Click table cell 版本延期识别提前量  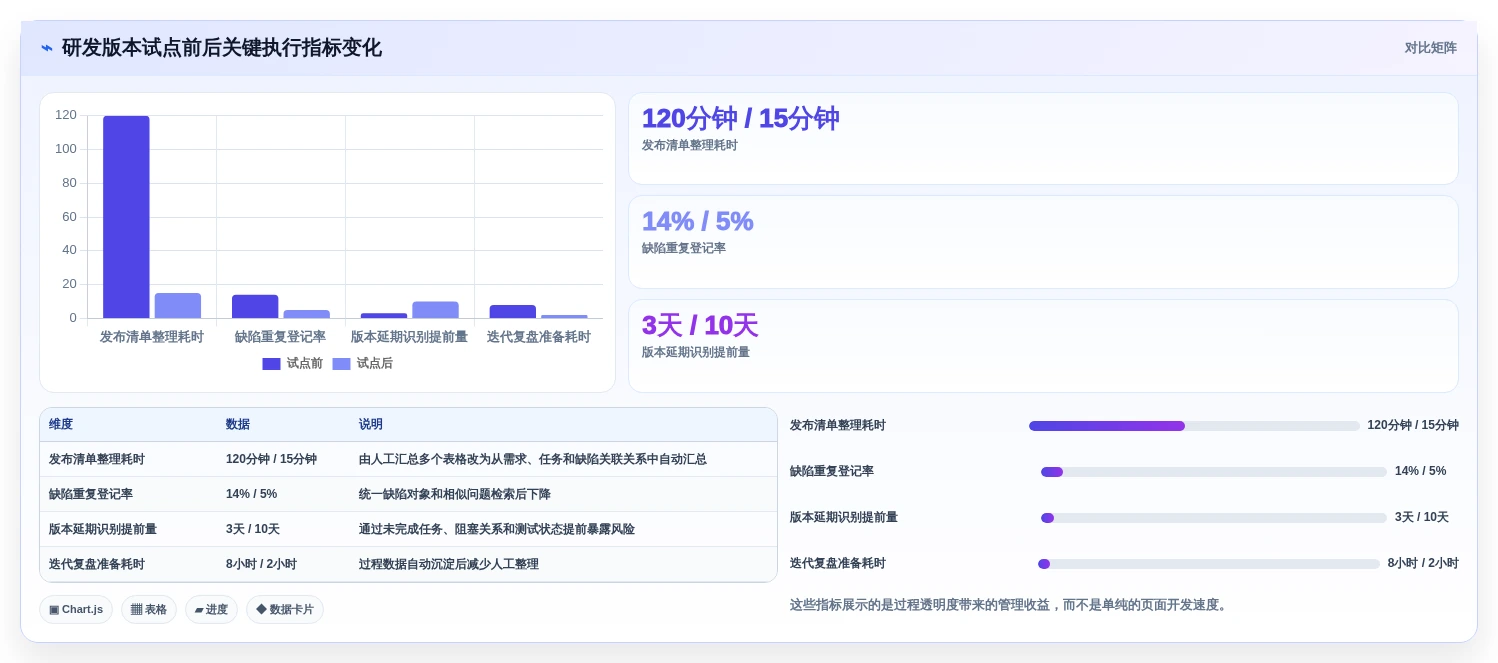coord(103,530)
